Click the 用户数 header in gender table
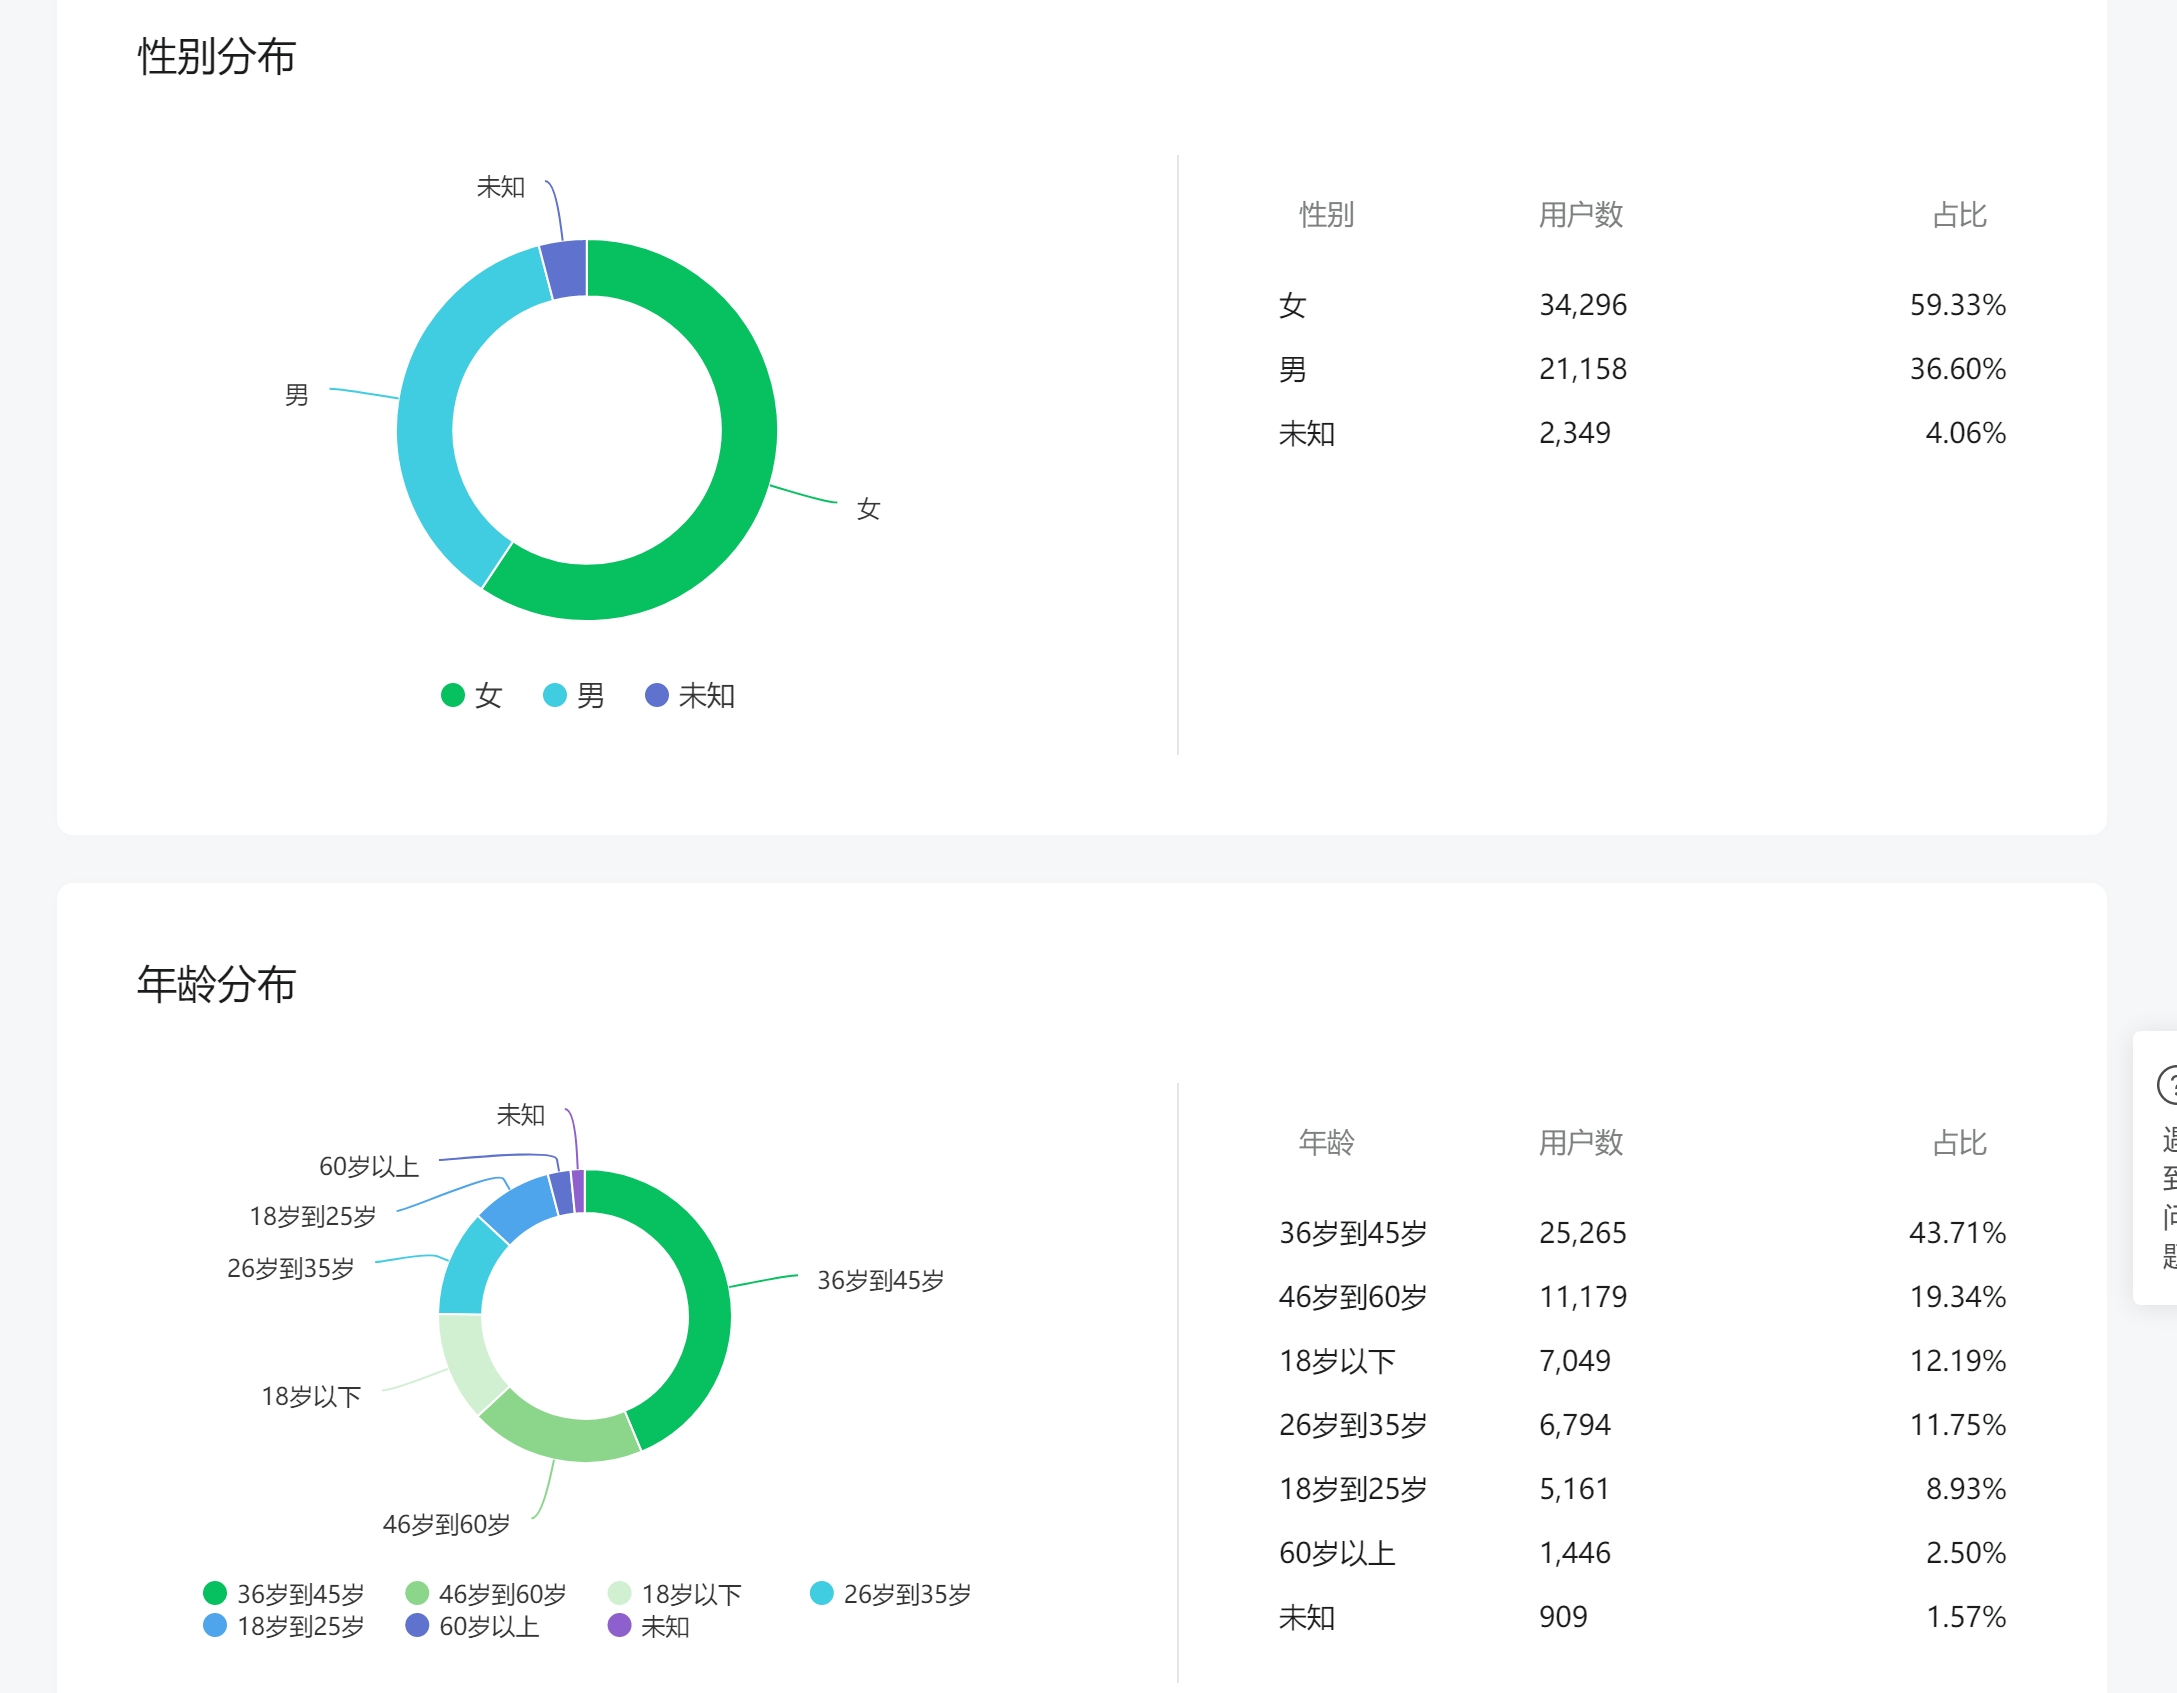Viewport: 2177px width, 1693px height. coord(1579,214)
